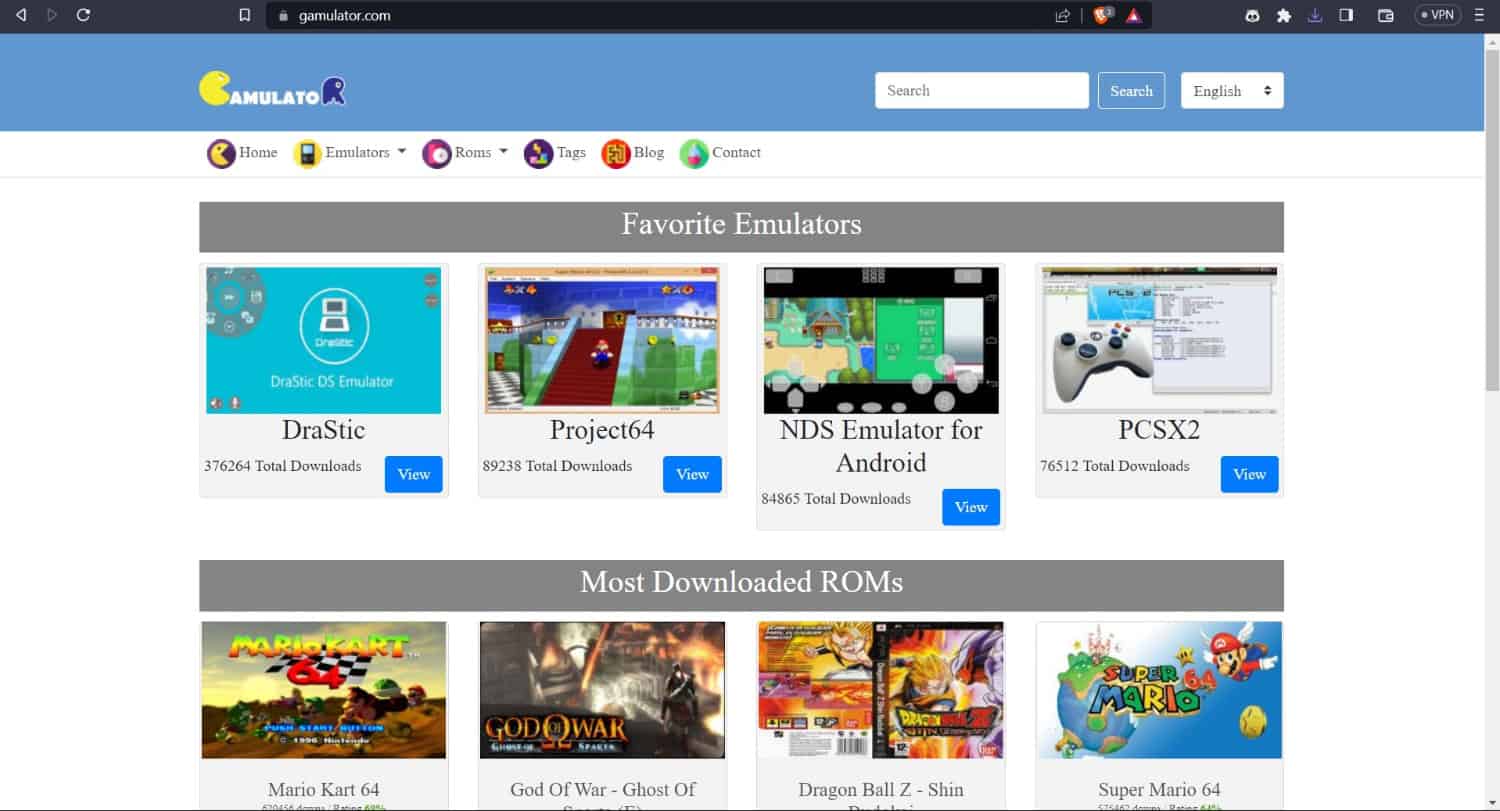Click the Favorite Emulators heading
The height and width of the screenshot is (811, 1500).
click(x=741, y=223)
